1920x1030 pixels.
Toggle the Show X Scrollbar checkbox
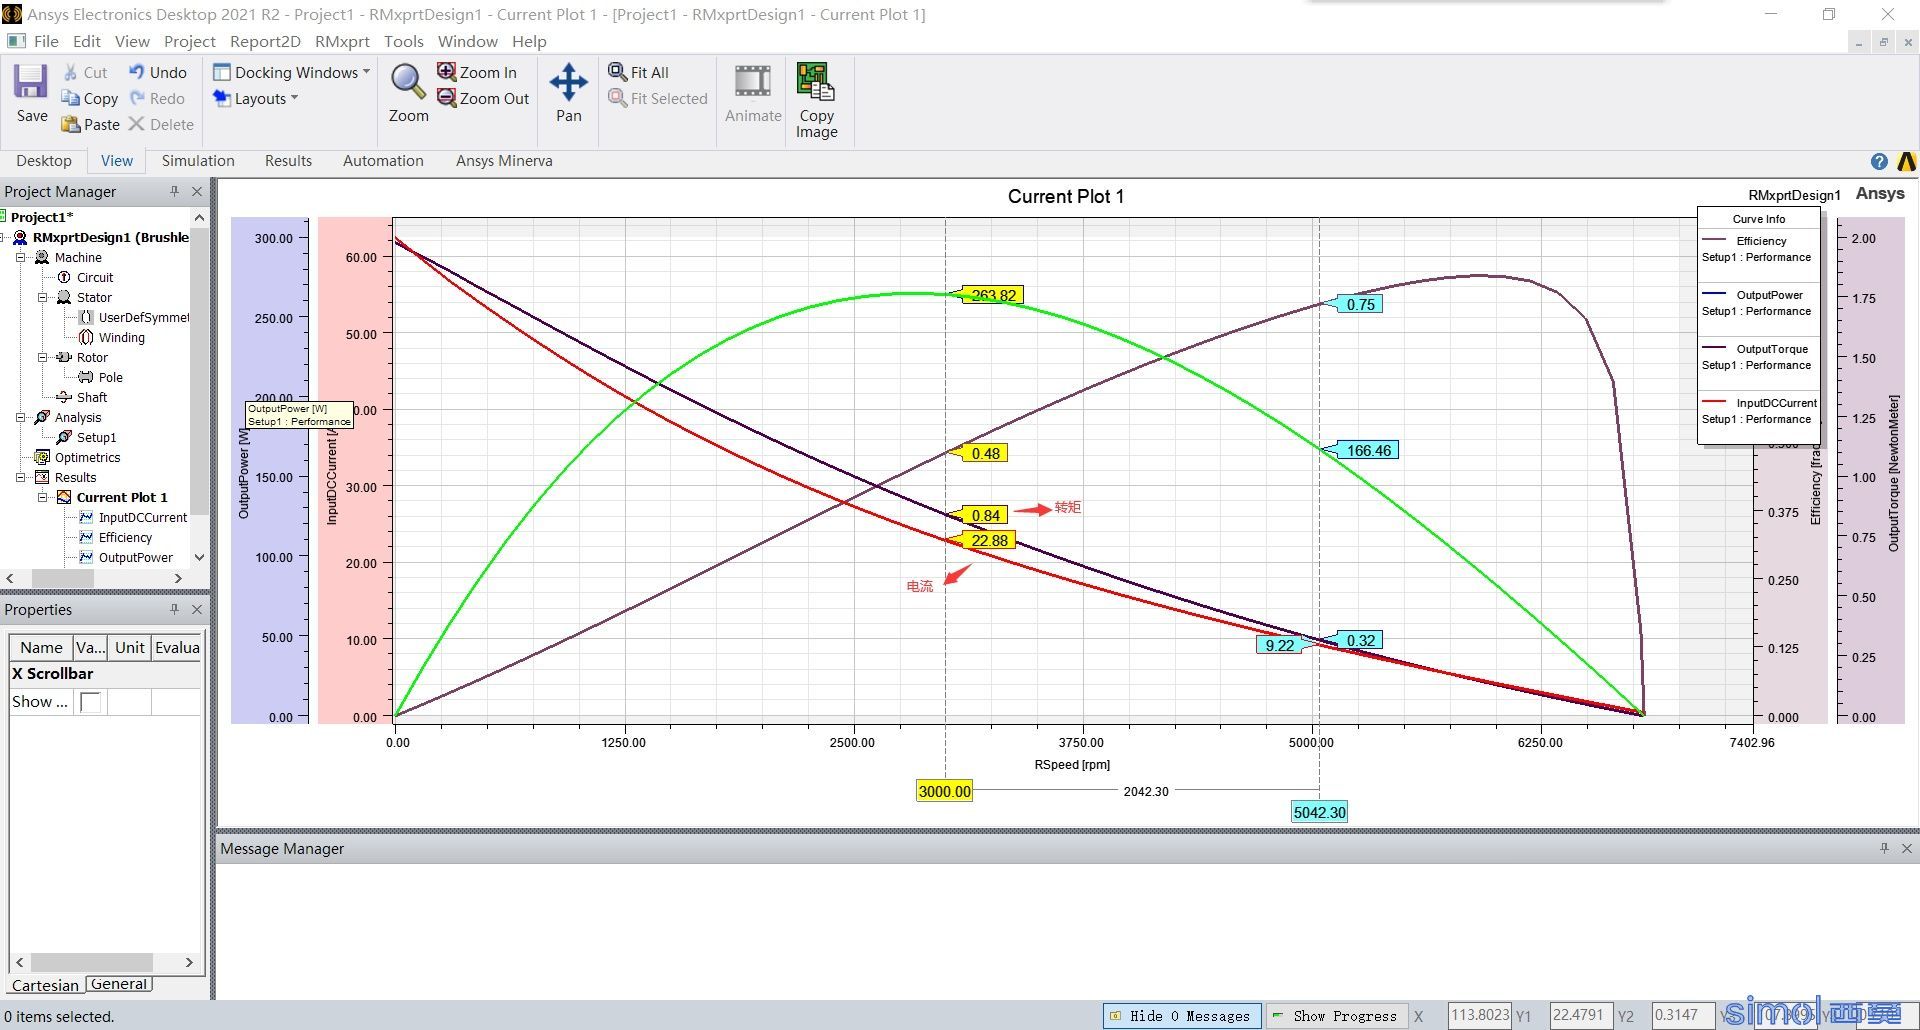tap(90, 702)
